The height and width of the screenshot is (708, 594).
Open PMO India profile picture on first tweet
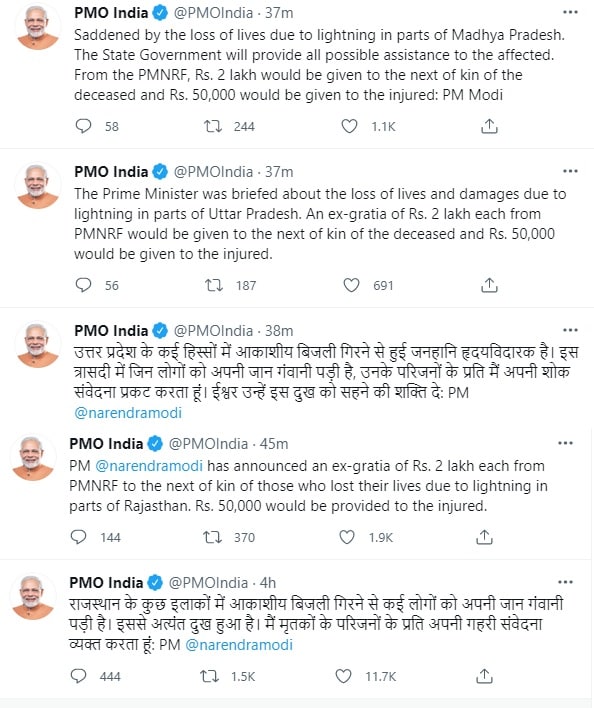[38, 26]
